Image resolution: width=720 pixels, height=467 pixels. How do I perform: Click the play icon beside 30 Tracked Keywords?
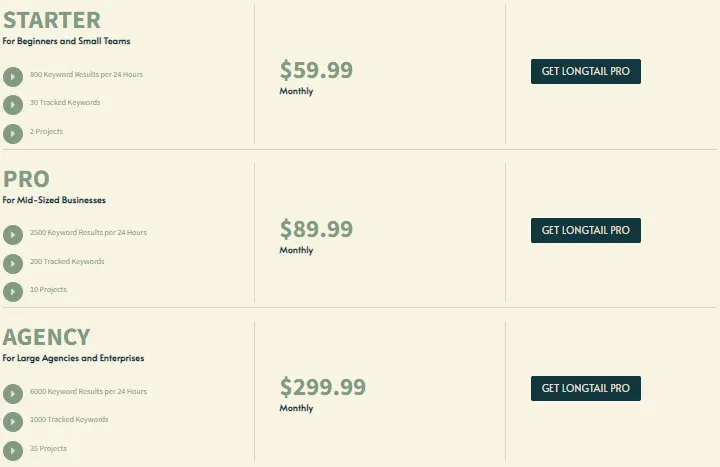point(13,105)
